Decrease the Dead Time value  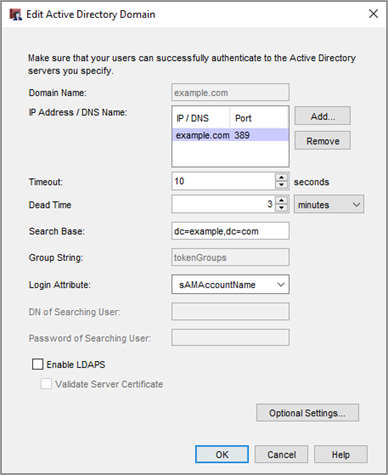click(282, 208)
